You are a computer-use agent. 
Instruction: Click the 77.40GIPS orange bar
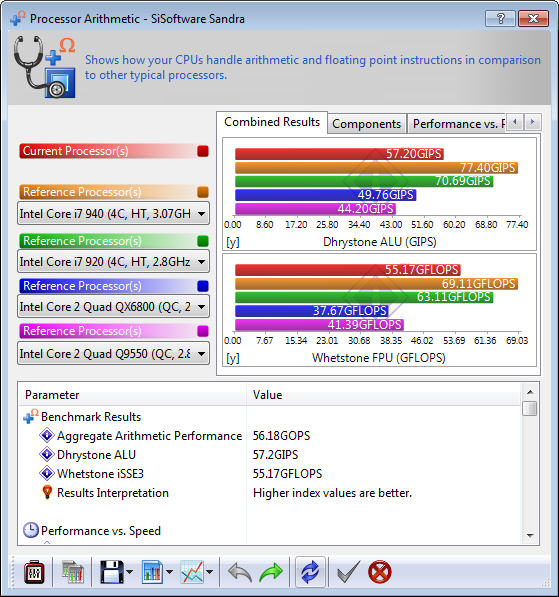(x=376, y=168)
